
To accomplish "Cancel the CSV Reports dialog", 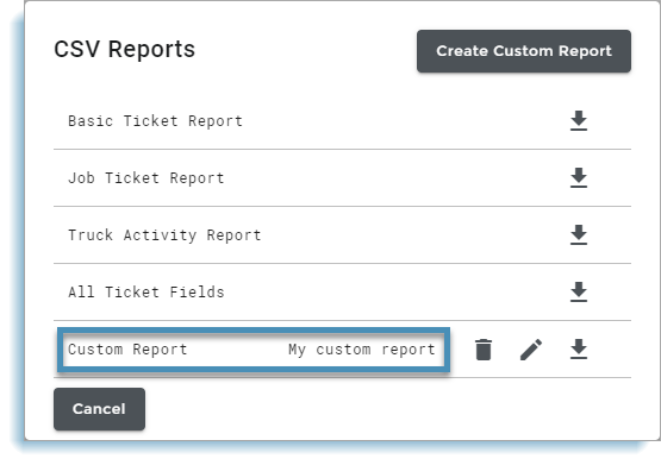I will (99, 409).
